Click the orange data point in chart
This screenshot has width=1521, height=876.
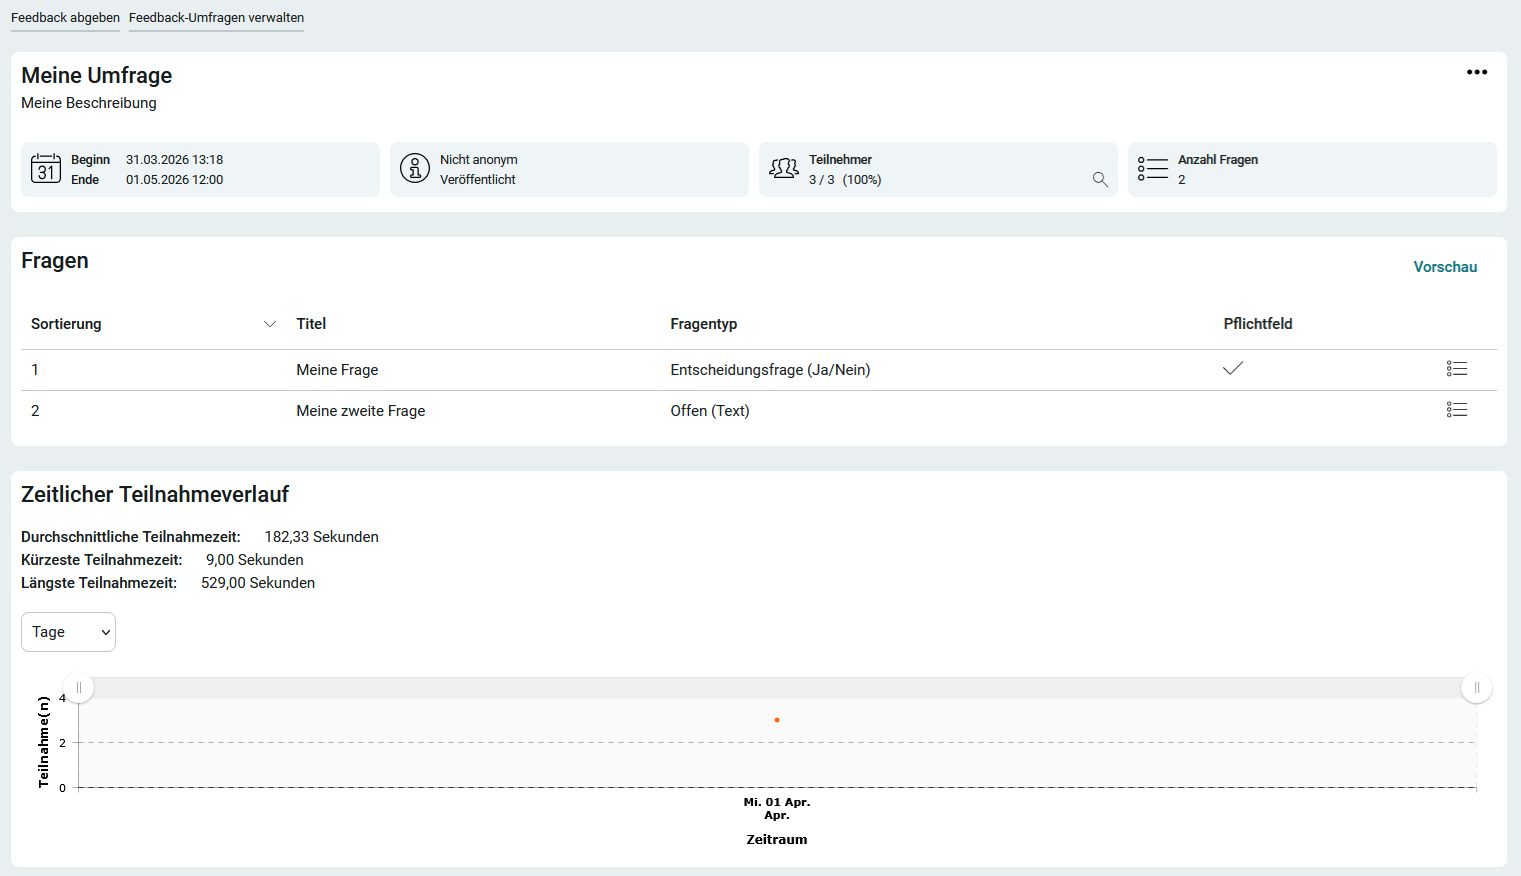pyautogui.click(x=777, y=720)
